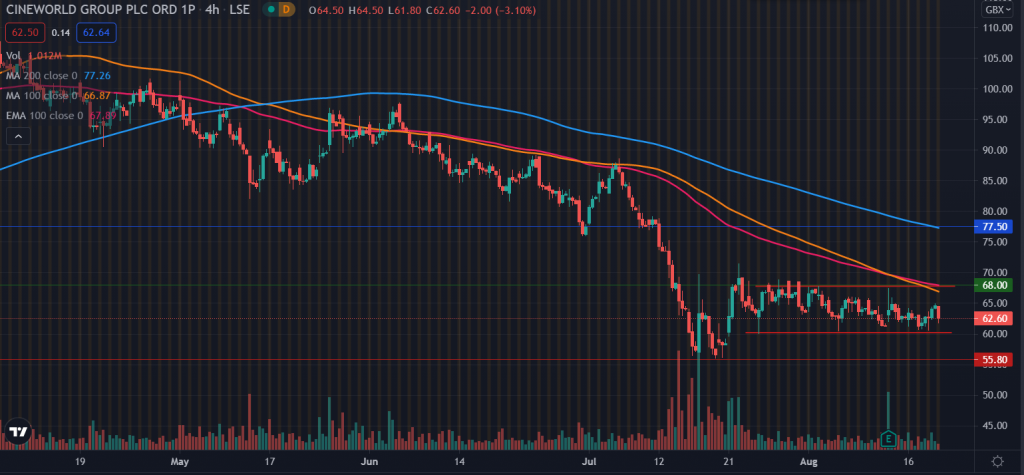Click the 0.14 spread value
The image size is (1024, 475).
[x=61, y=31]
